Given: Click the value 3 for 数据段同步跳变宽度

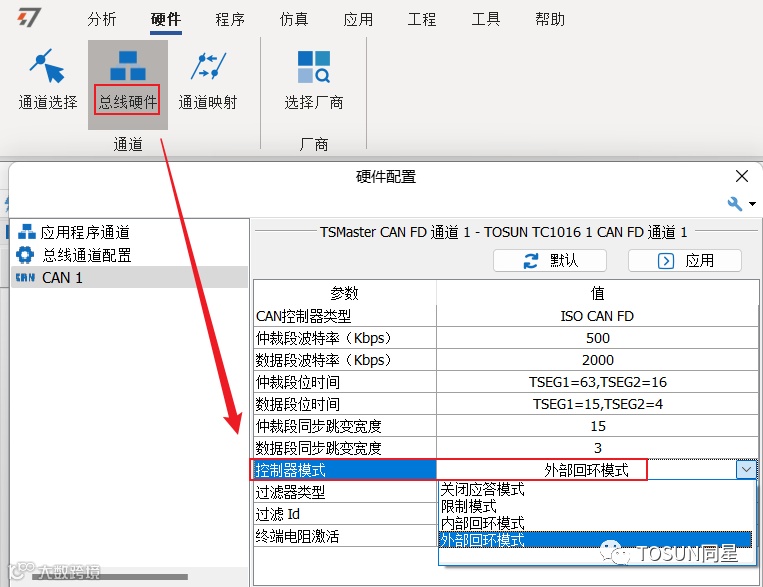Looking at the screenshot, I should 597,448.
